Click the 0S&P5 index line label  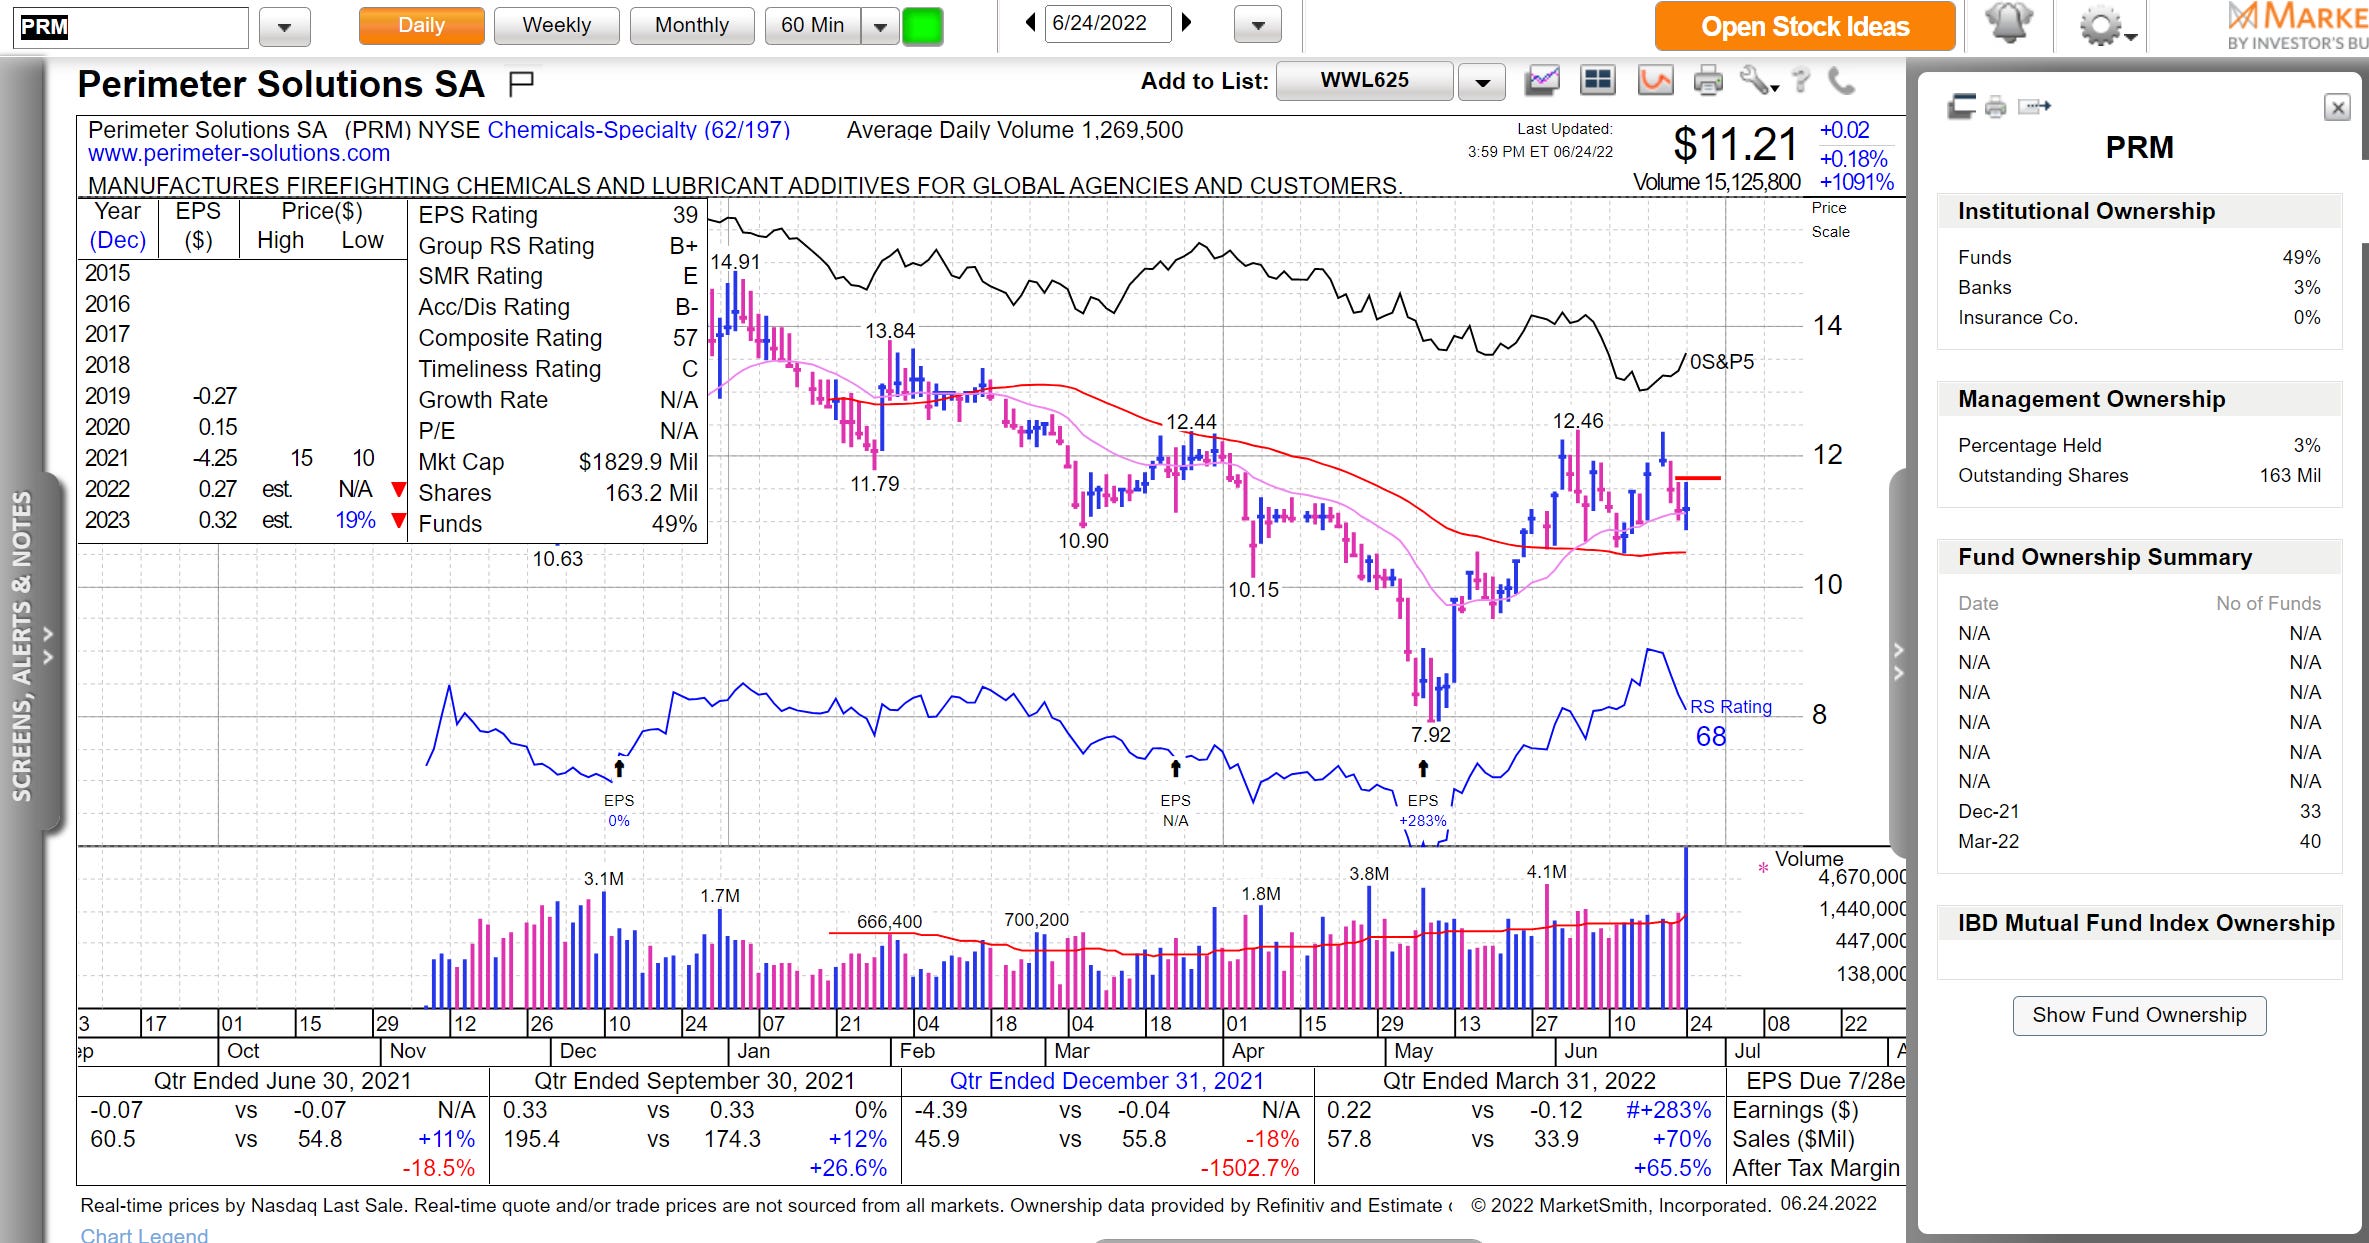[x=1721, y=362]
